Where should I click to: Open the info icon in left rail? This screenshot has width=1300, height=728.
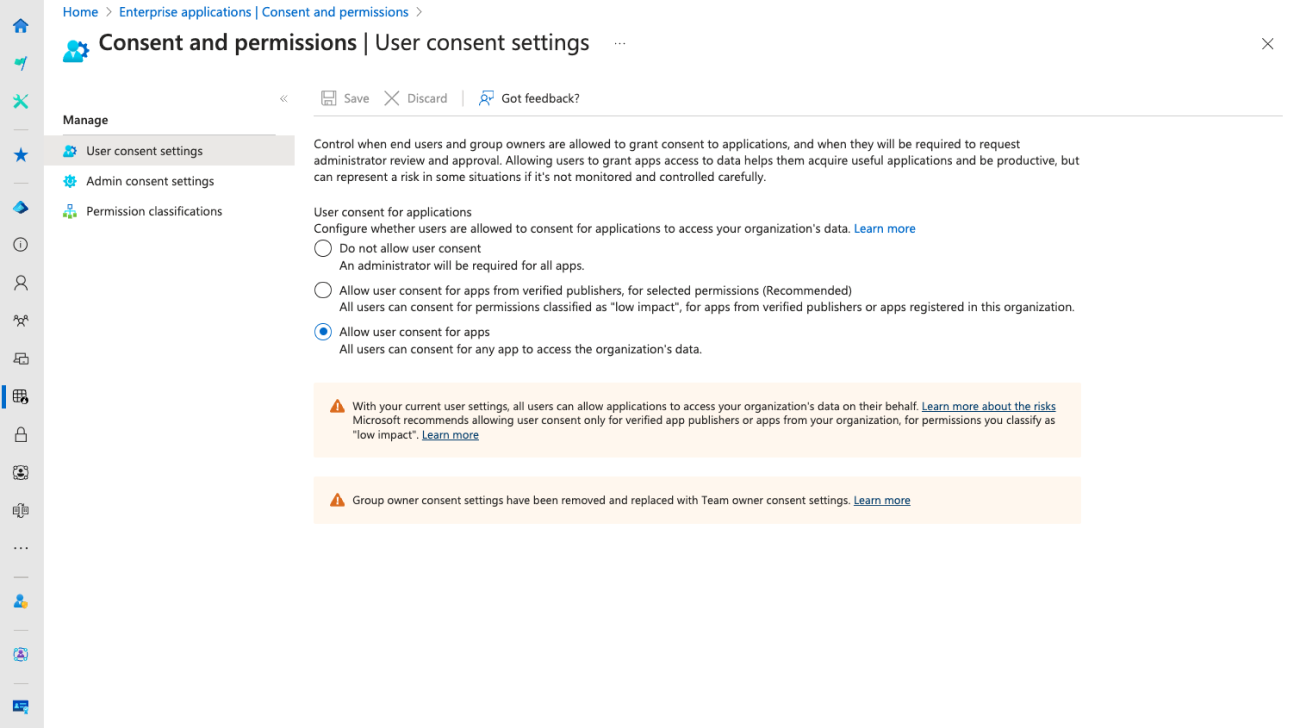point(20,245)
